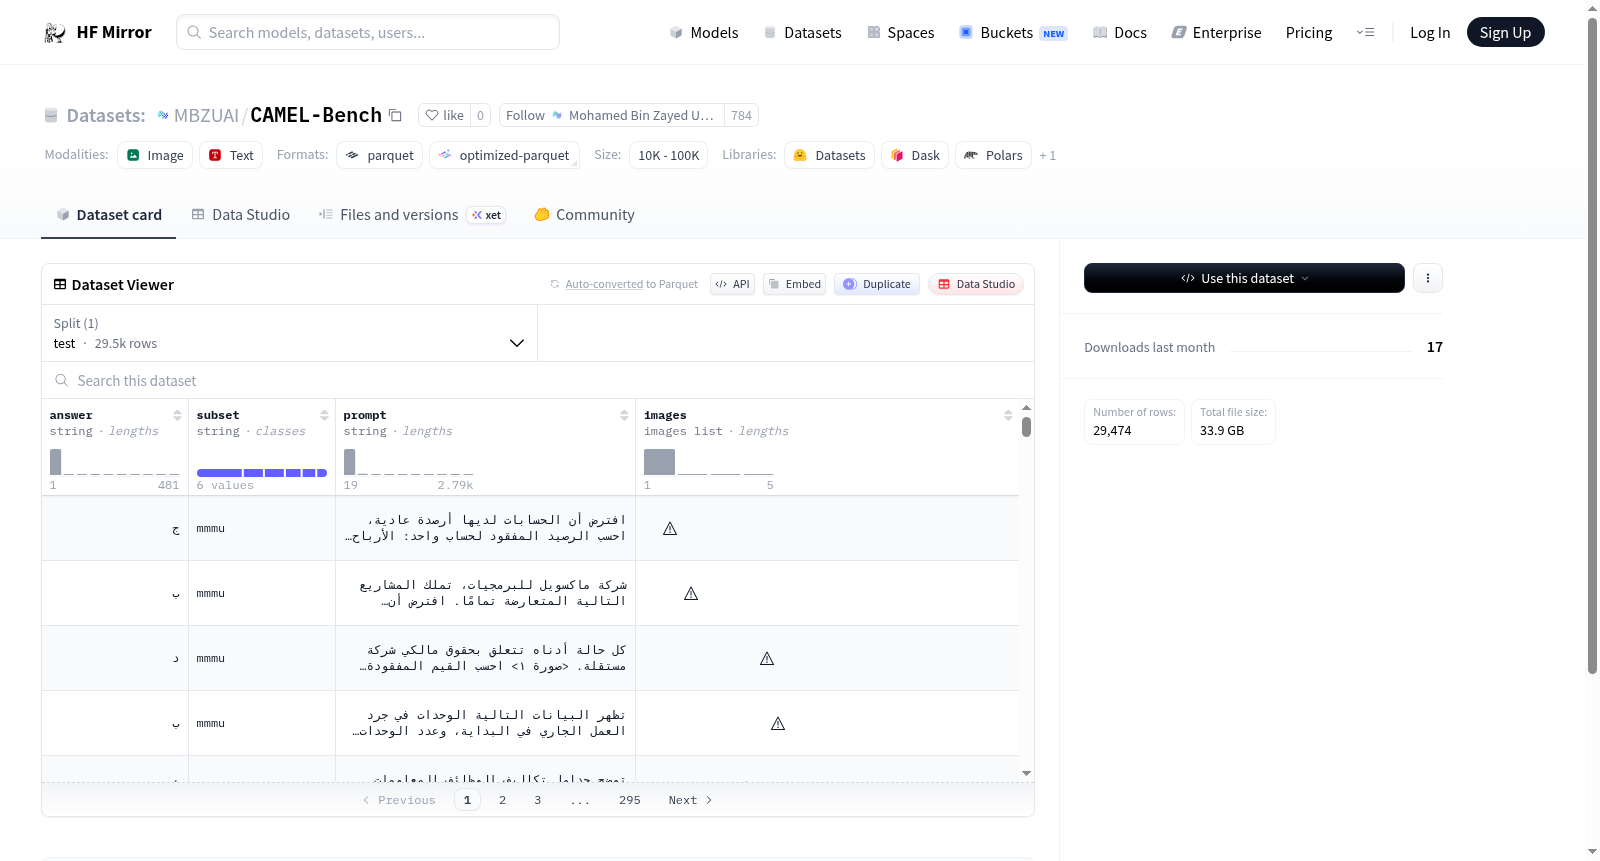Click the Sign Up button
This screenshot has height=861, width=1600.
pos(1505,32)
